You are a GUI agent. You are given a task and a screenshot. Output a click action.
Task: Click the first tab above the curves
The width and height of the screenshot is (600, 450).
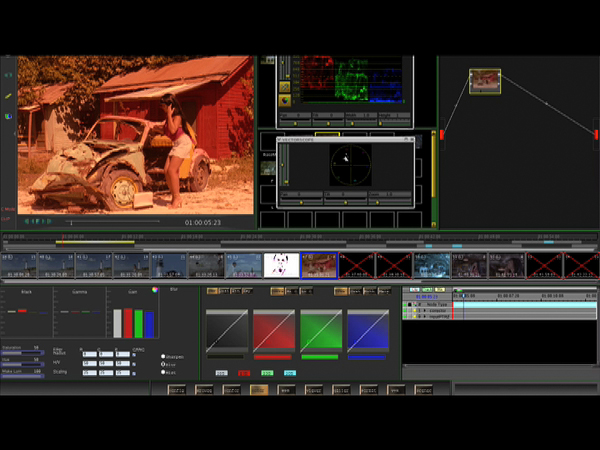(x=211, y=291)
